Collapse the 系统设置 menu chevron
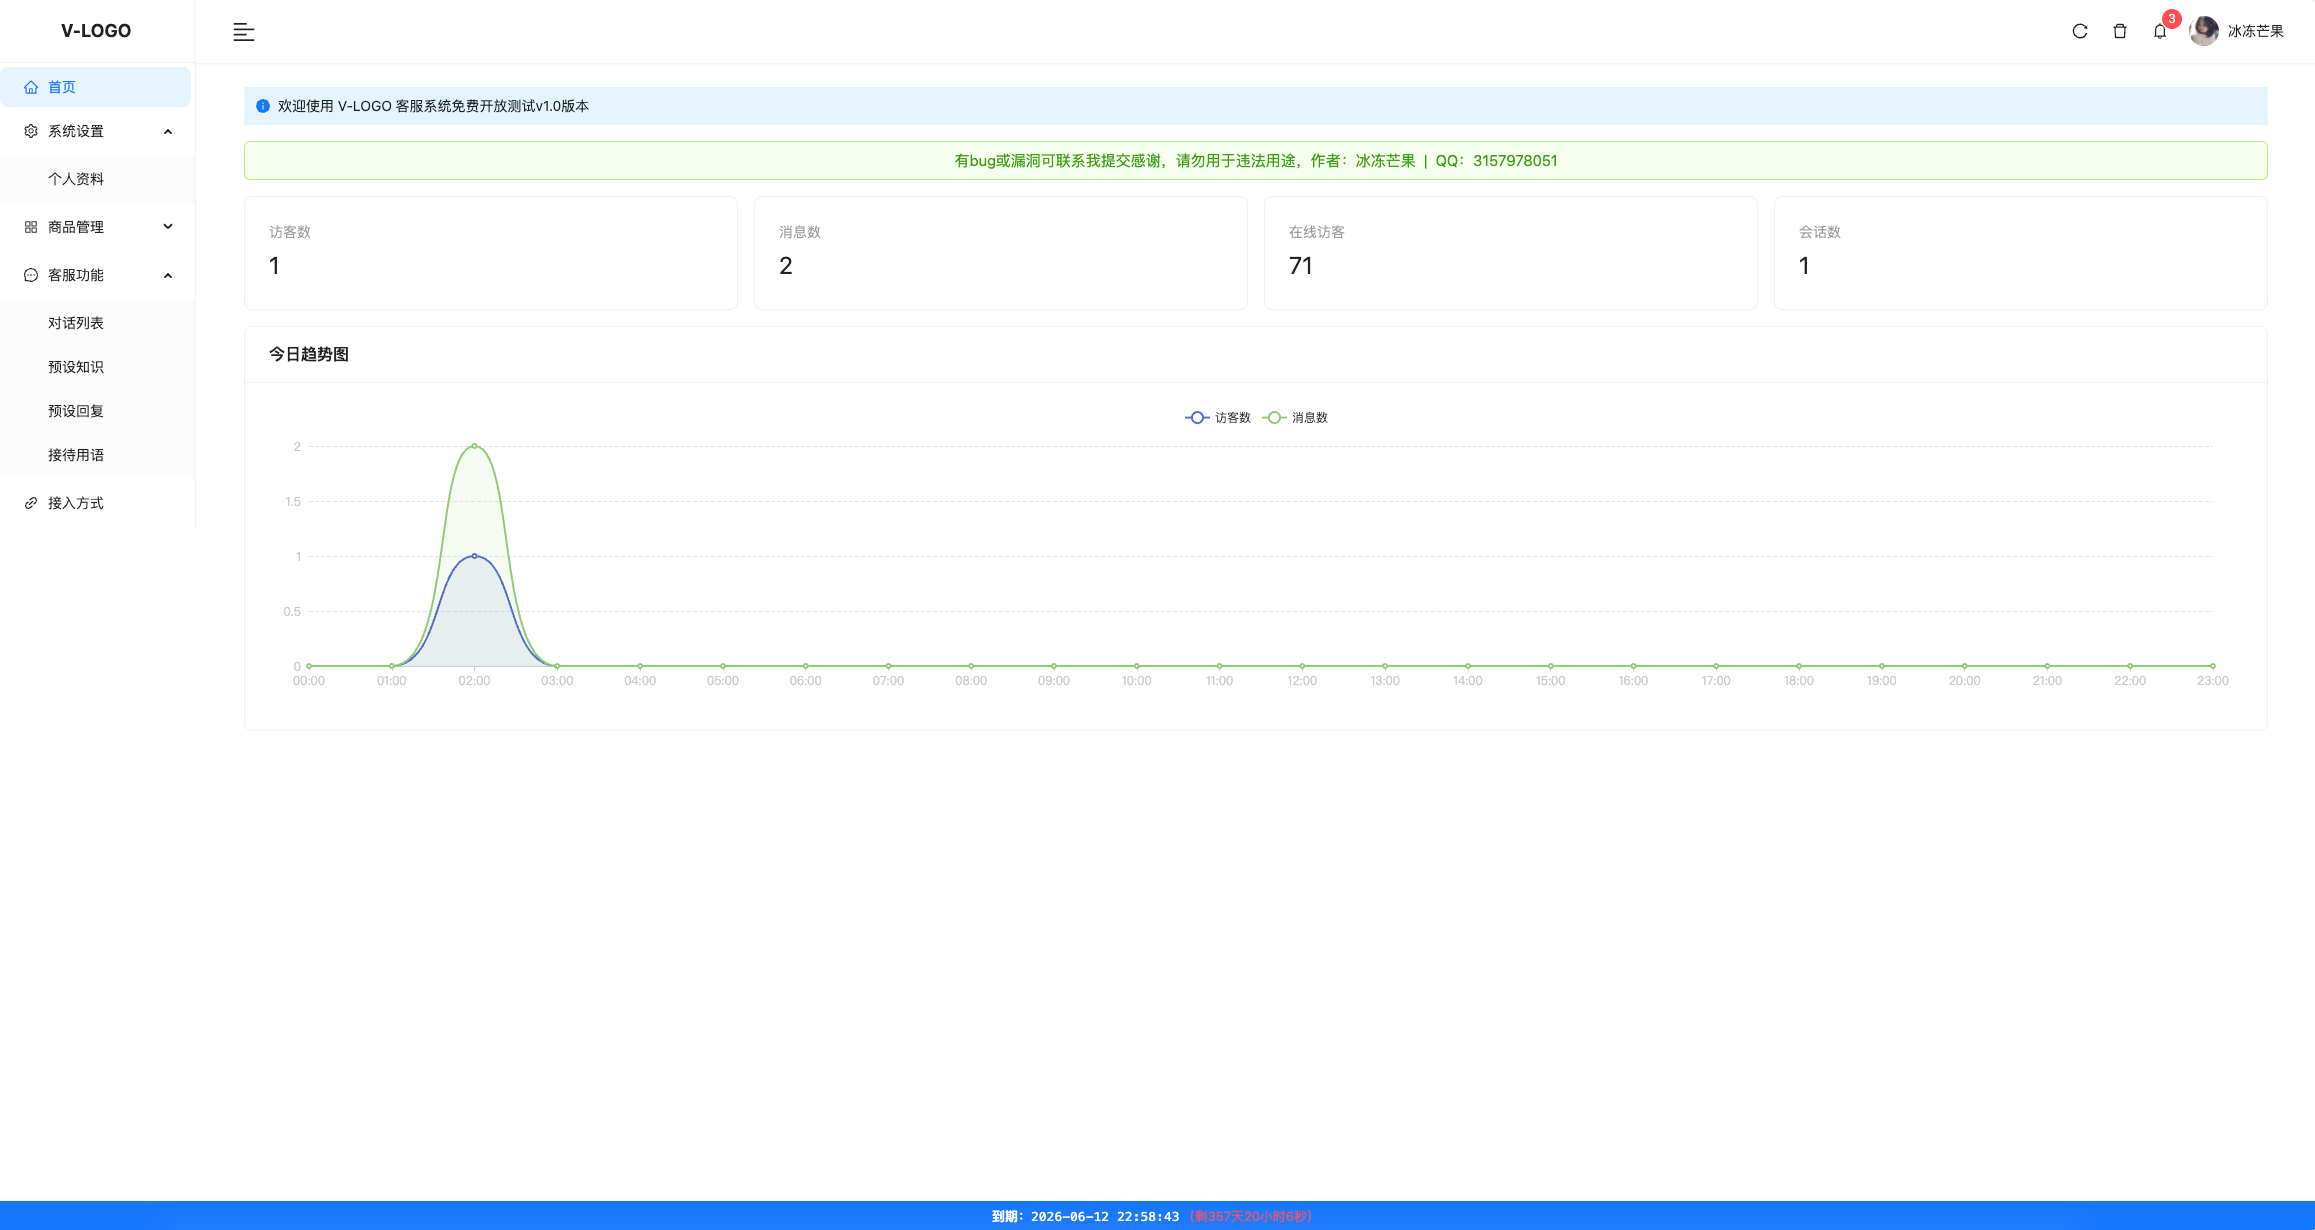The width and height of the screenshot is (2315, 1230). 168,131
